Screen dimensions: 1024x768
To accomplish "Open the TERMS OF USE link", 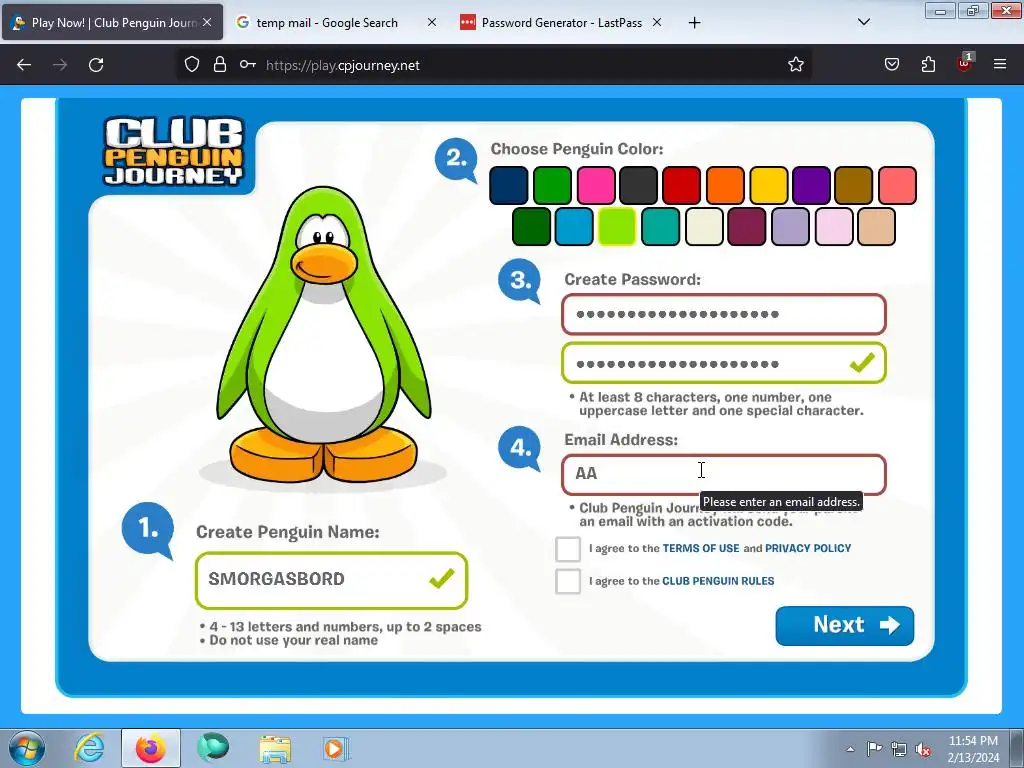I will [701, 549].
